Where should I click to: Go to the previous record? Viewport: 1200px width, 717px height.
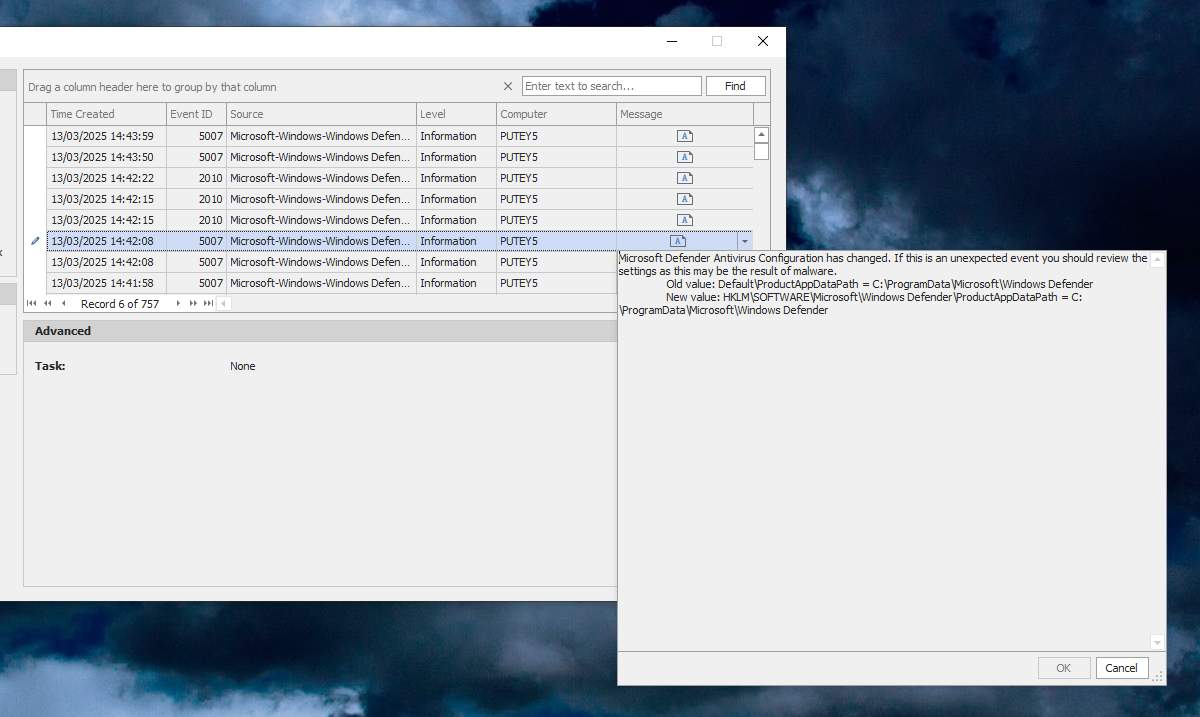pyautogui.click(x=63, y=303)
